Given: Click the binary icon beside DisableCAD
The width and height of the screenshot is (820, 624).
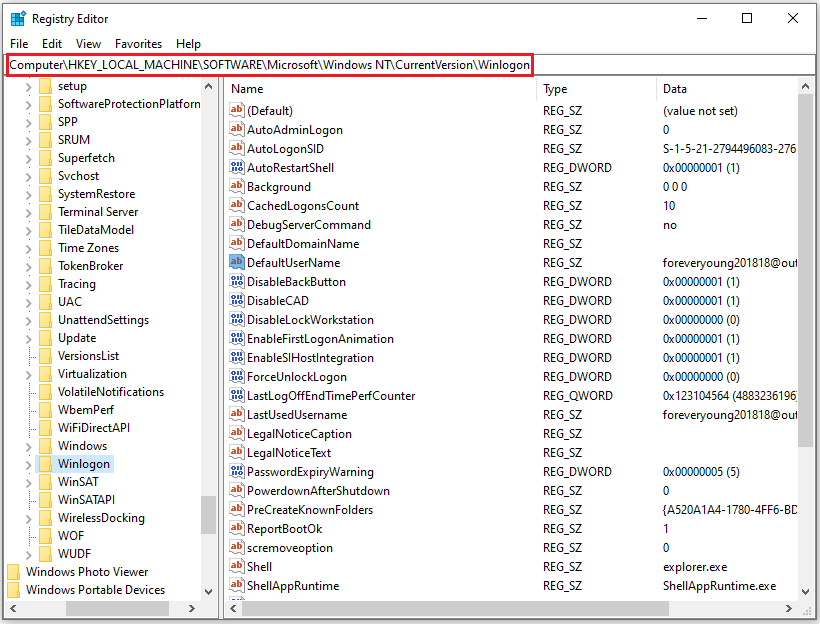Looking at the screenshot, I should (x=235, y=300).
